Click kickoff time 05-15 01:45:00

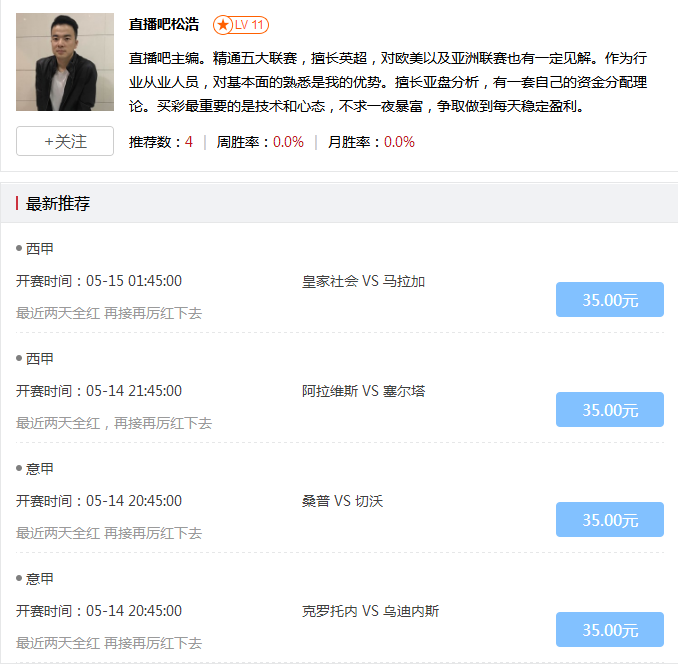pyautogui.click(x=134, y=281)
